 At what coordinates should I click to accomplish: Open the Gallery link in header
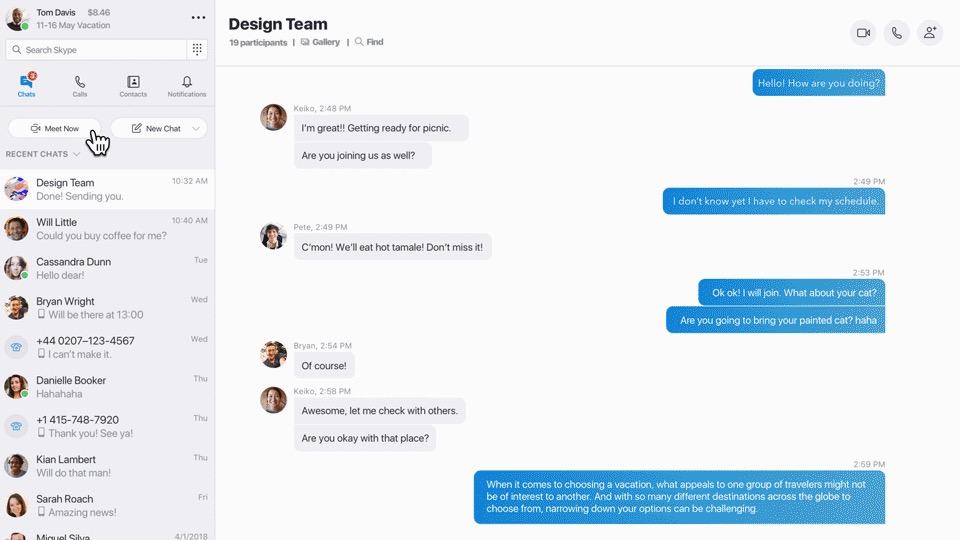pos(320,43)
